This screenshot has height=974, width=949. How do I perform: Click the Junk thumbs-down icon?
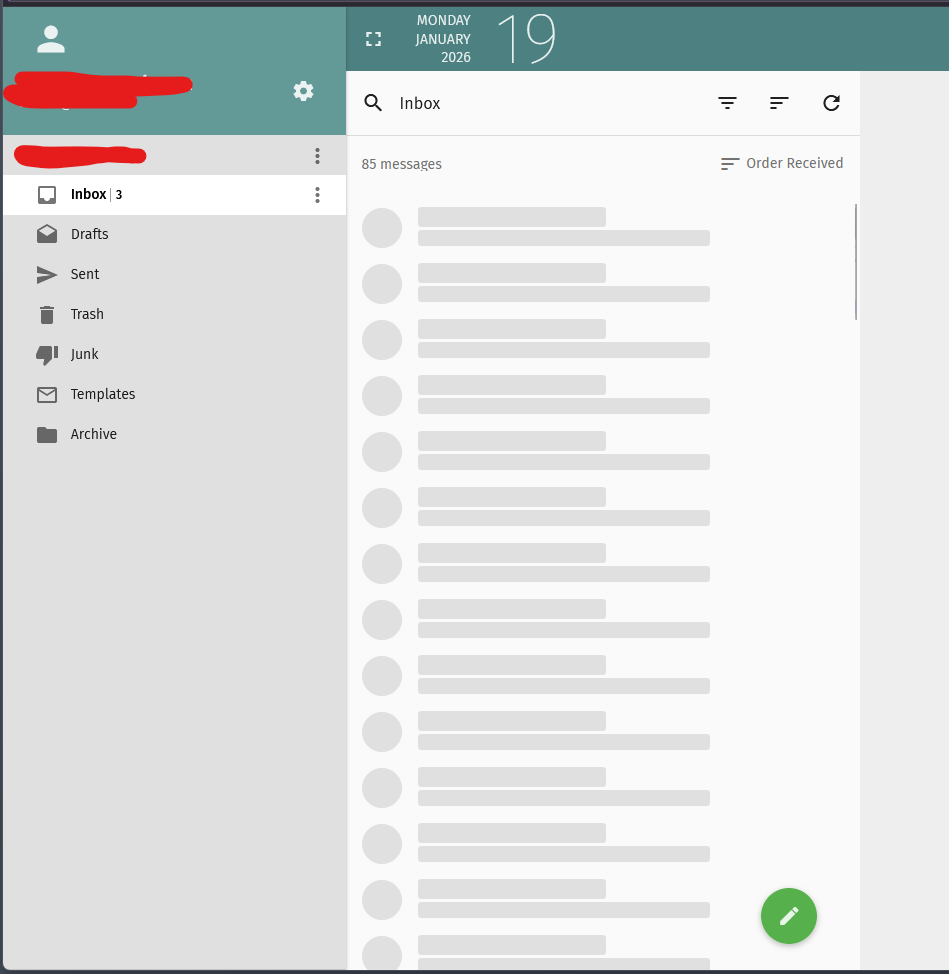pyautogui.click(x=47, y=355)
